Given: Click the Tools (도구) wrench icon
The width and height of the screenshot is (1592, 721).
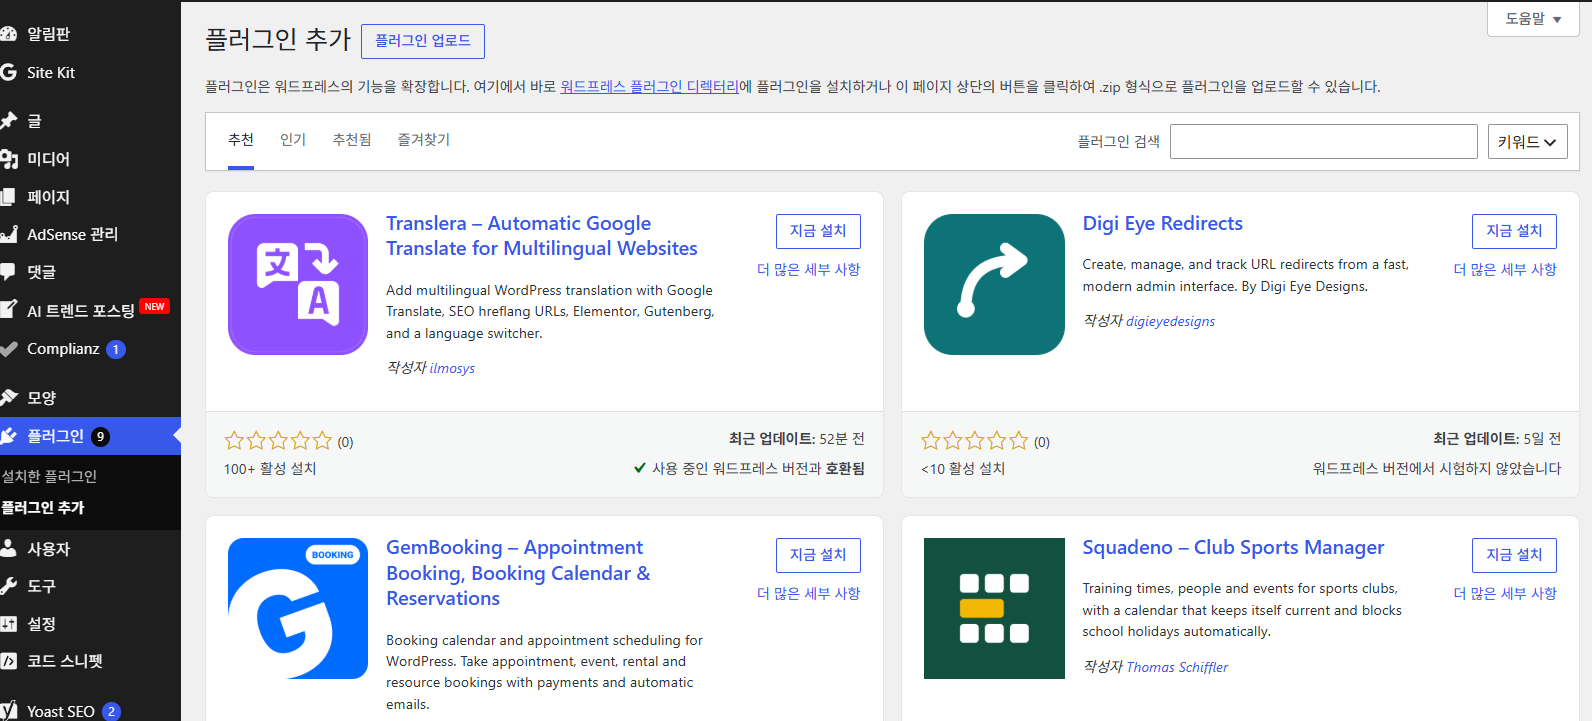Looking at the screenshot, I should coord(9,586).
